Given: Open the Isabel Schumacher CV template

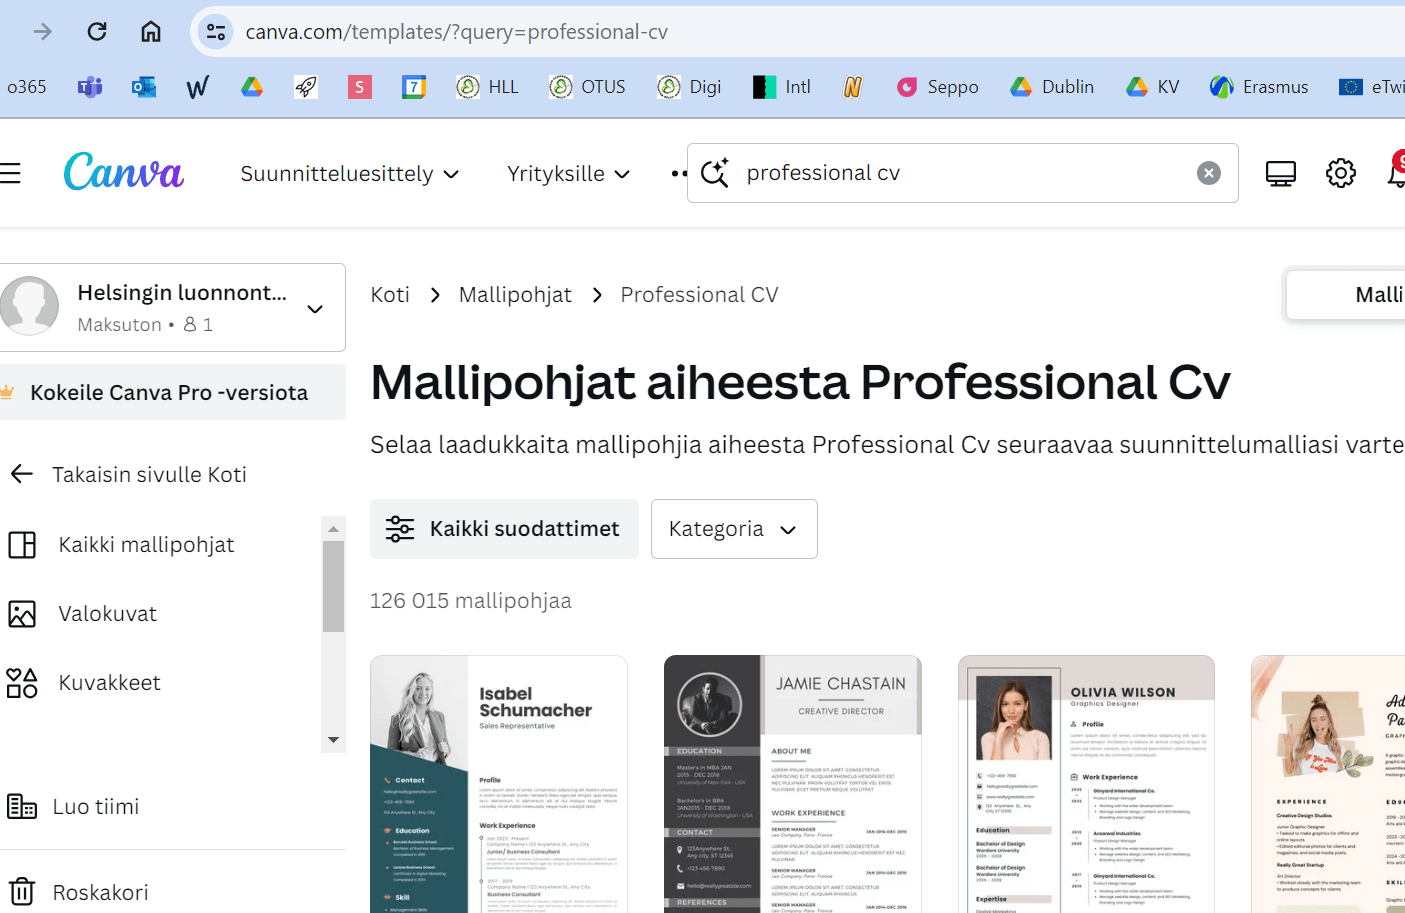Looking at the screenshot, I should point(499,784).
